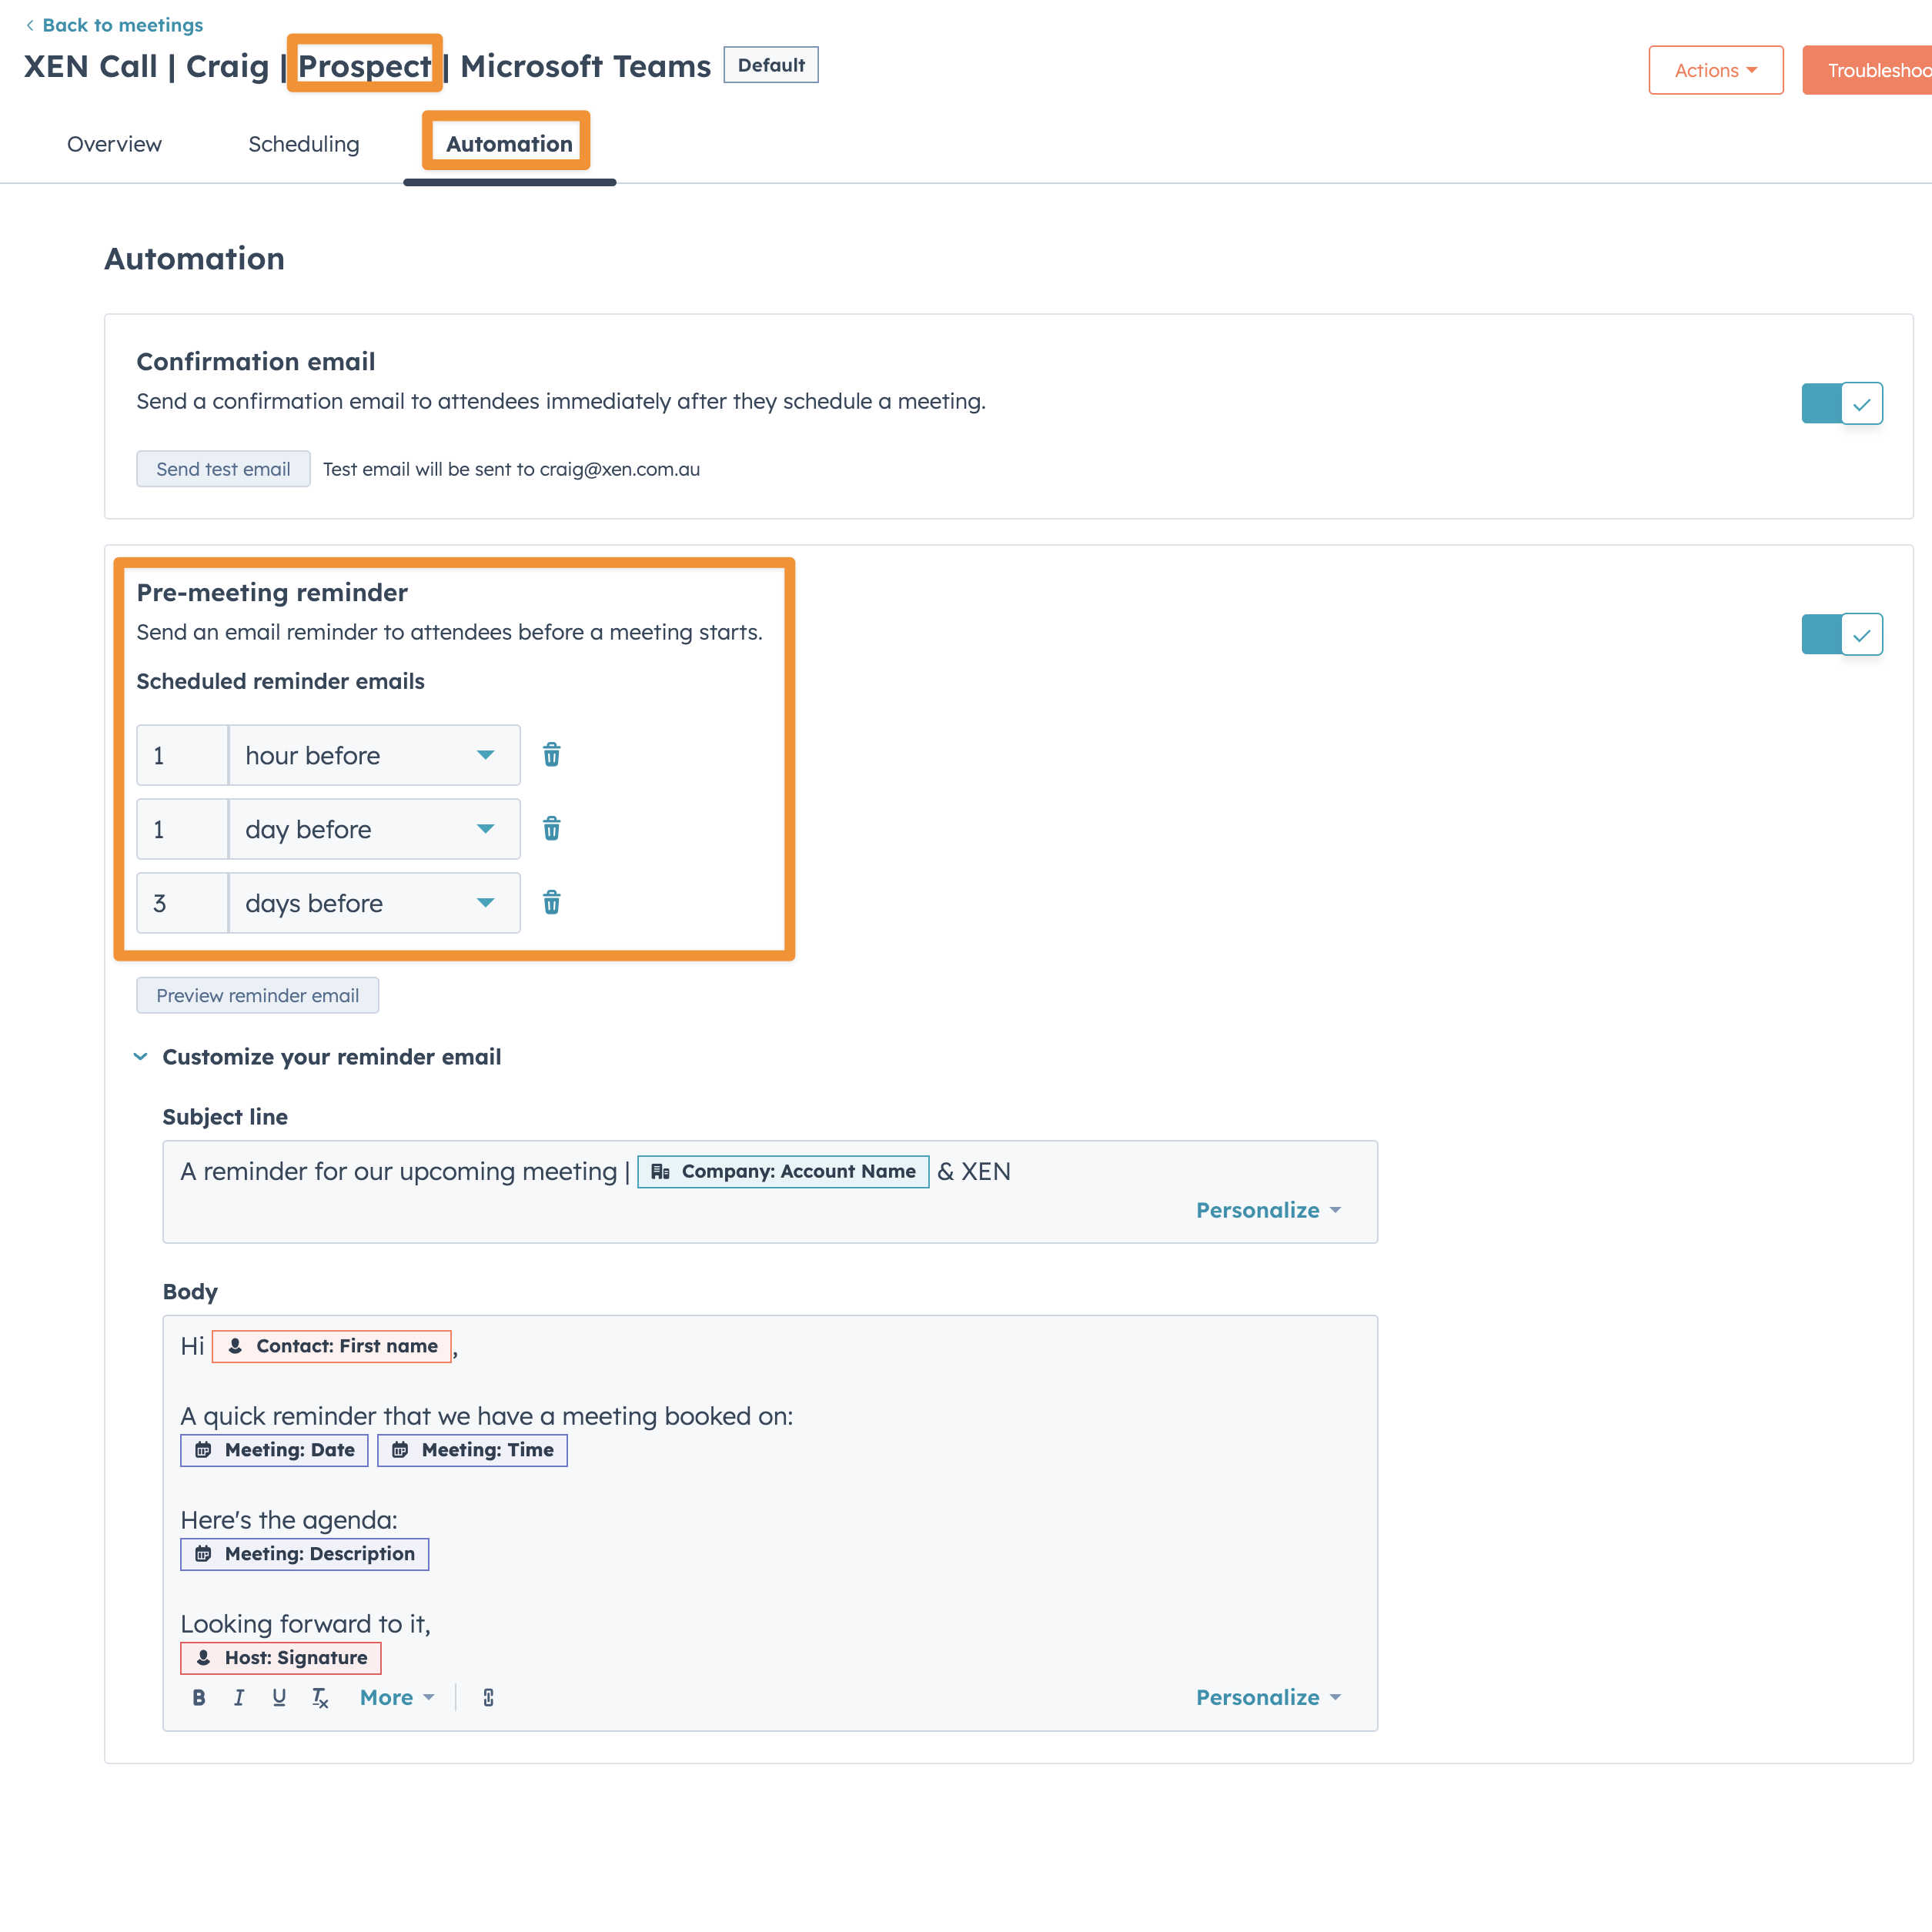This screenshot has height=1932, width=1932.
Task: Apply bold formatting in body editor
Action: pos(199,1697)
